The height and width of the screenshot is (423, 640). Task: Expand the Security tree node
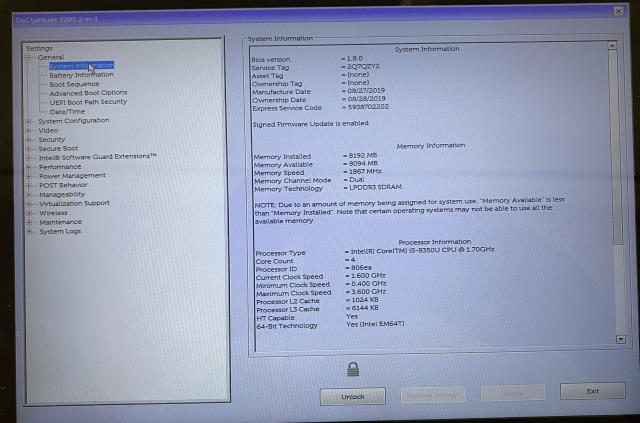tap(28, 140)
